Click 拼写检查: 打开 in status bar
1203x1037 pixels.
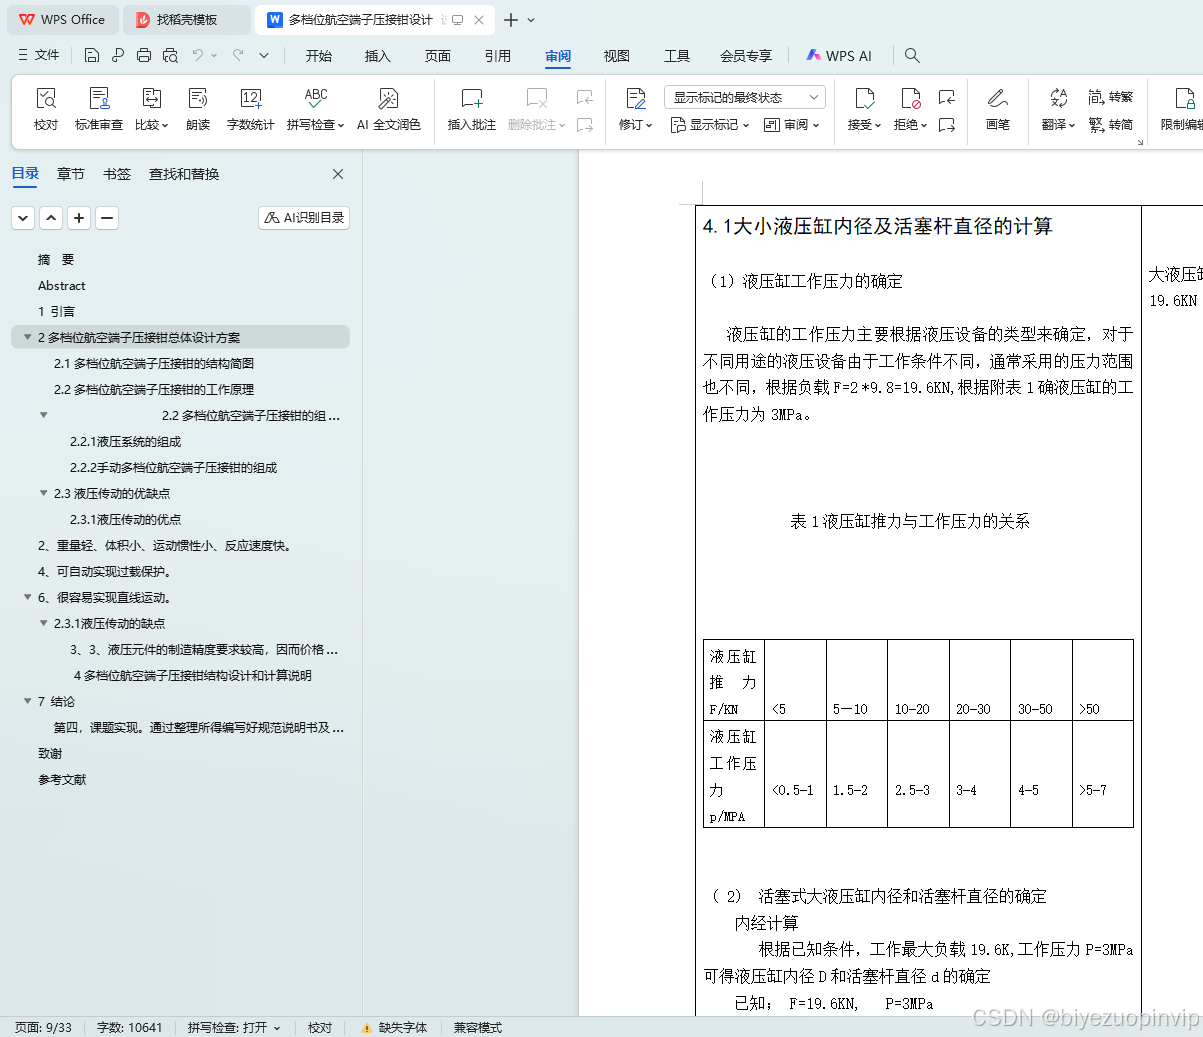[234, 1027]
